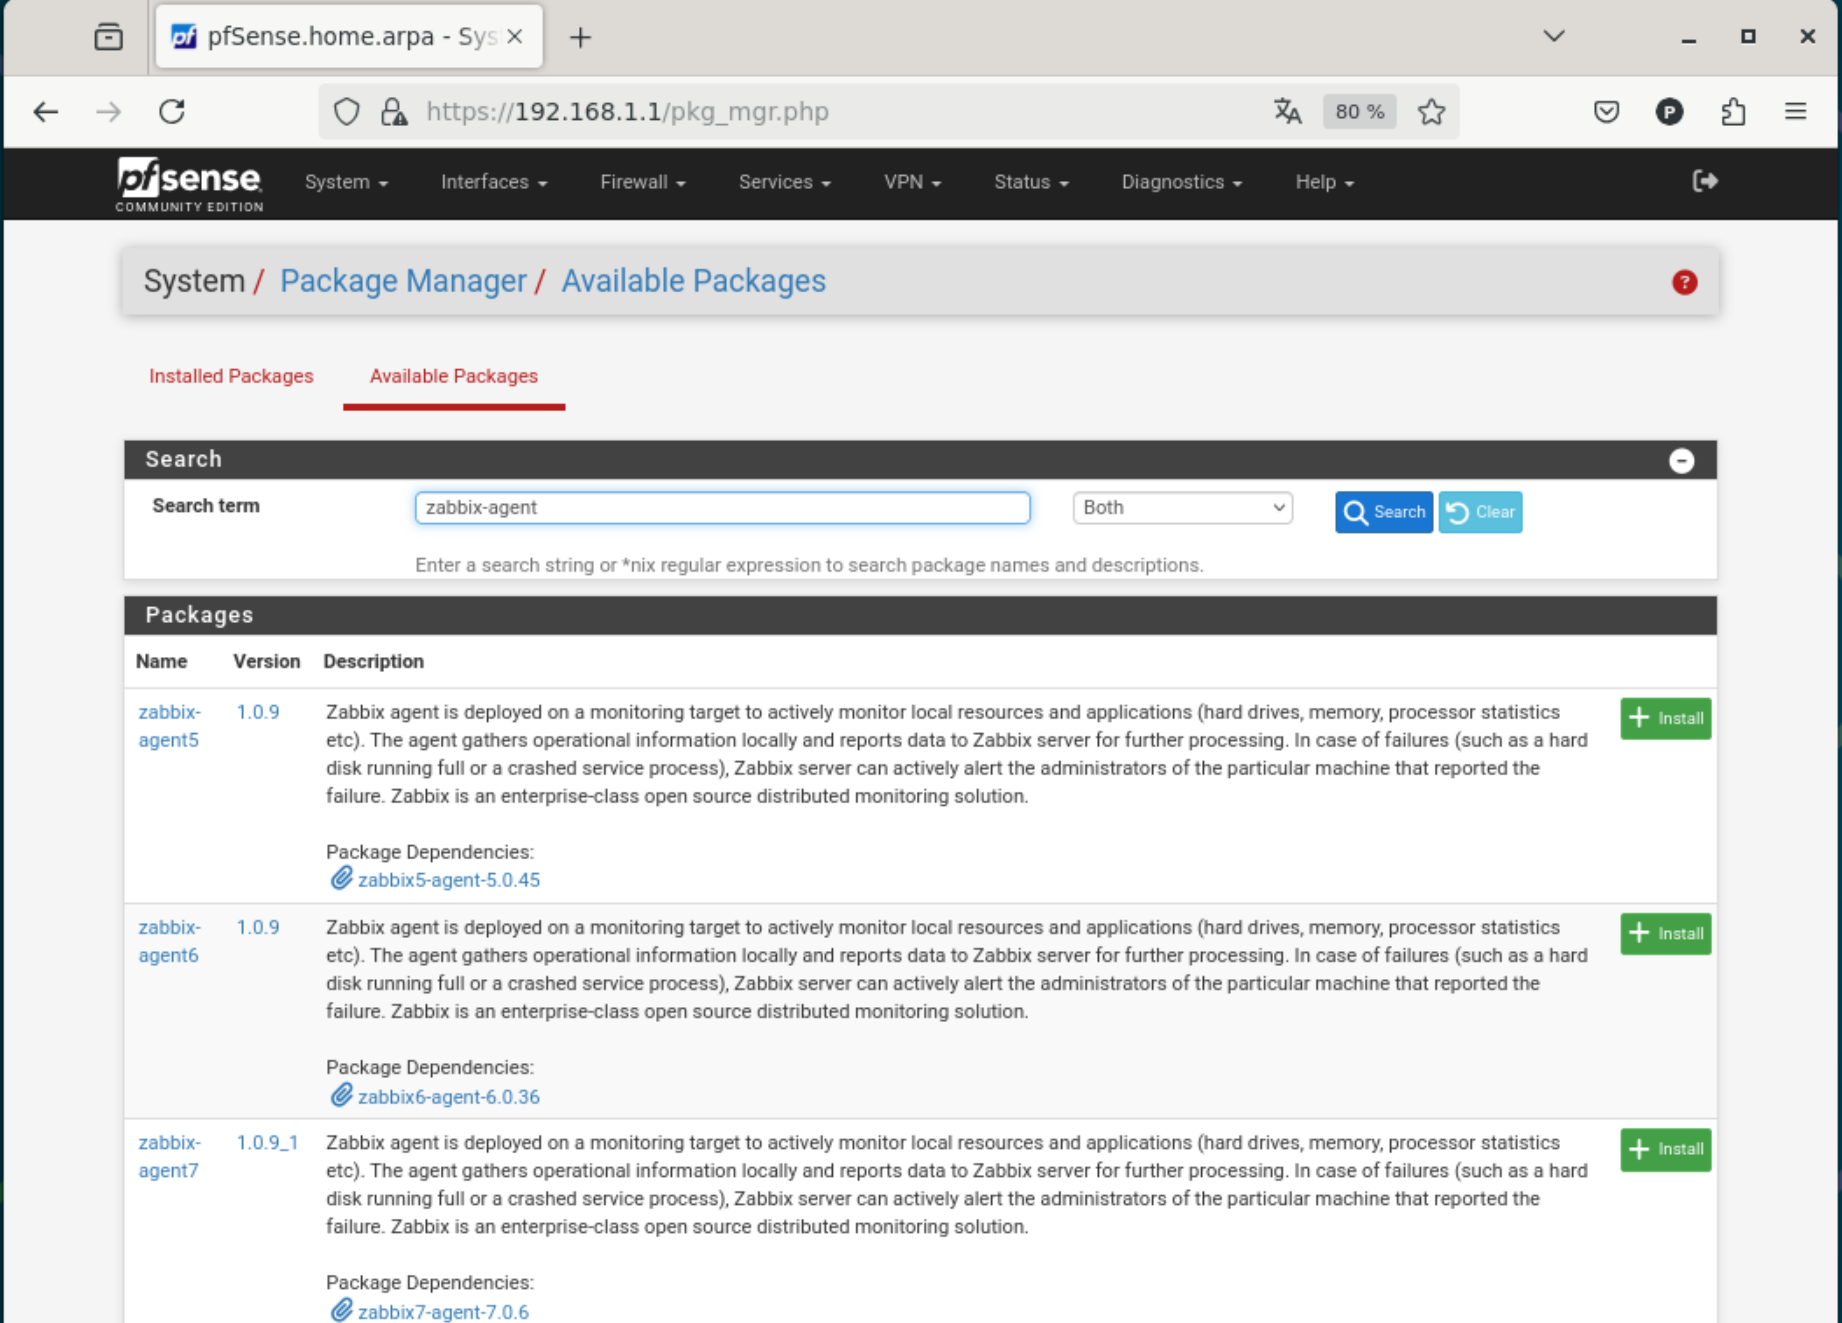The height and width of the screenshot is (1323, 1842).
Task: Open the zabbix7-agent-7.0.6 dependency link
Action: (443, 1311)
